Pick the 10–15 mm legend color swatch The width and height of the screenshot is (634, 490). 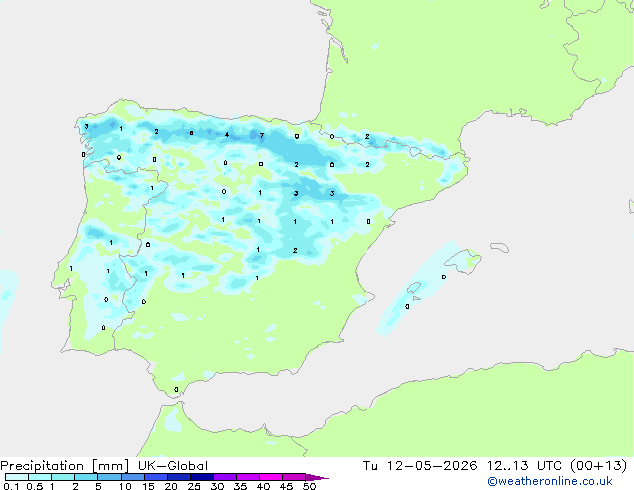click(132, 477)
